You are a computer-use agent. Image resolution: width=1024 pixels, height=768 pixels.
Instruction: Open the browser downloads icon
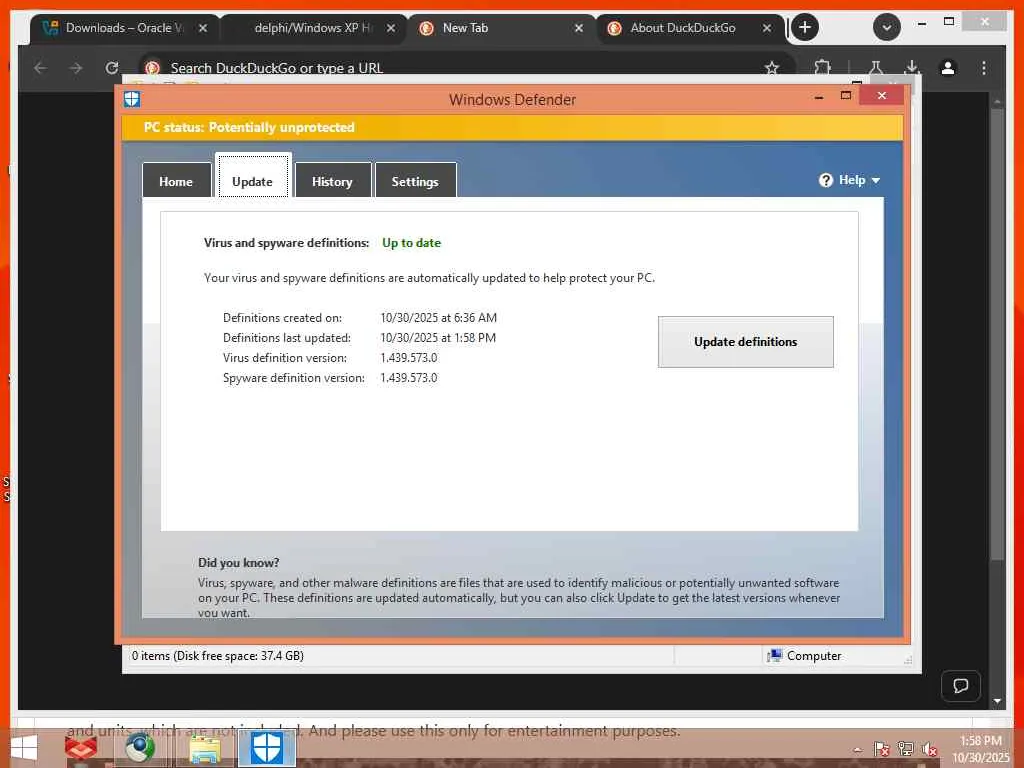tap(912, 68)
